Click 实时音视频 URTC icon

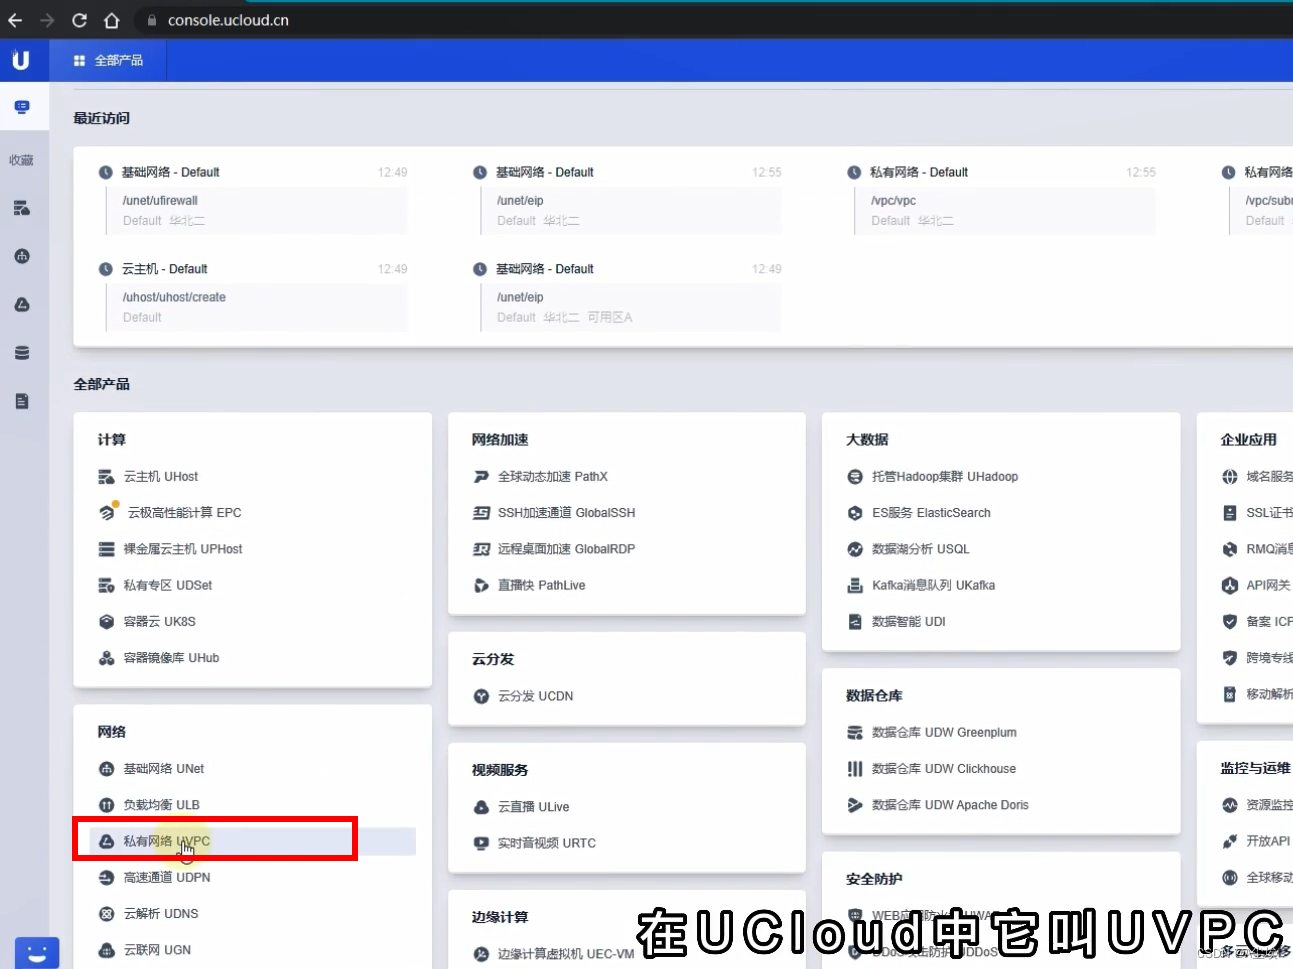coord(481,843)
